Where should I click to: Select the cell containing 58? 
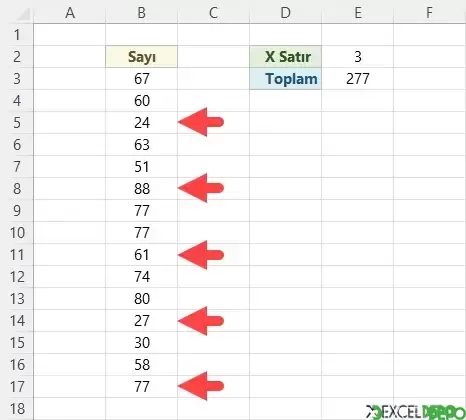click(142, 365)
